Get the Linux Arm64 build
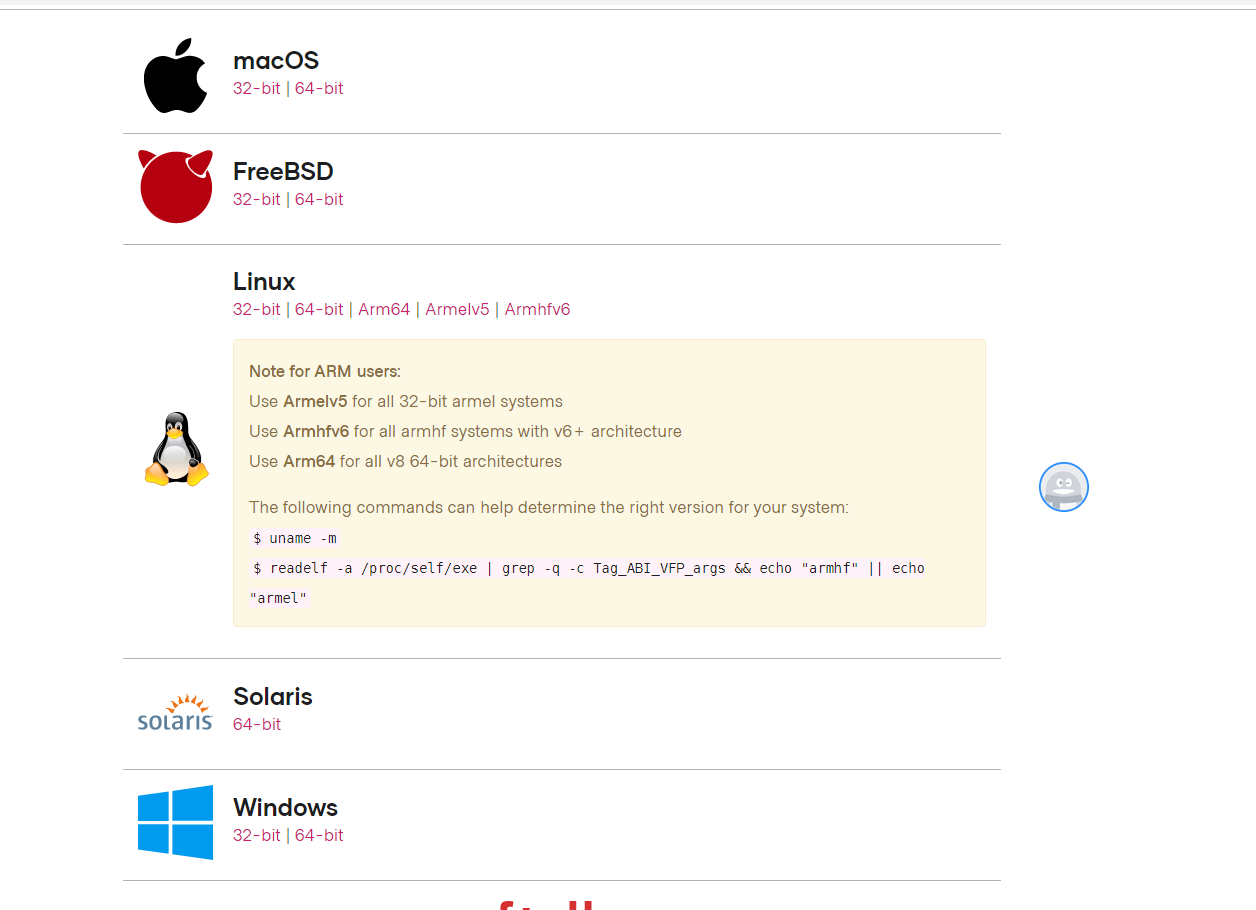The height and width of the screenshot is (910, 1256). 384,309
